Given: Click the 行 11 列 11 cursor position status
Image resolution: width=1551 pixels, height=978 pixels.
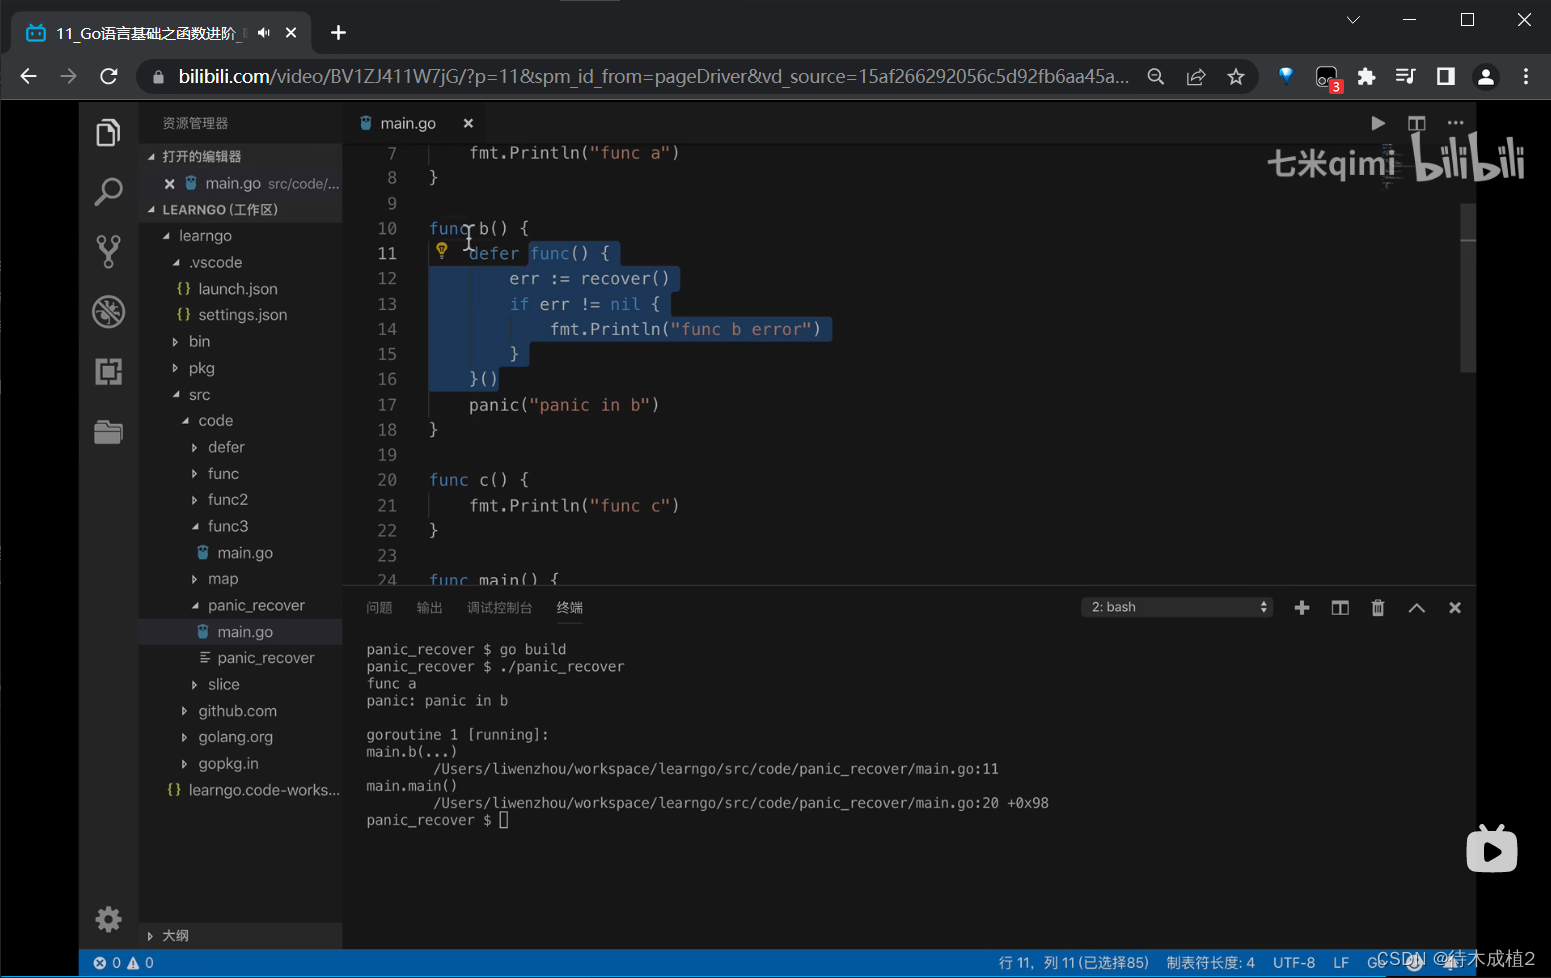Looking at the screenshot, I should coord(1073,963).
